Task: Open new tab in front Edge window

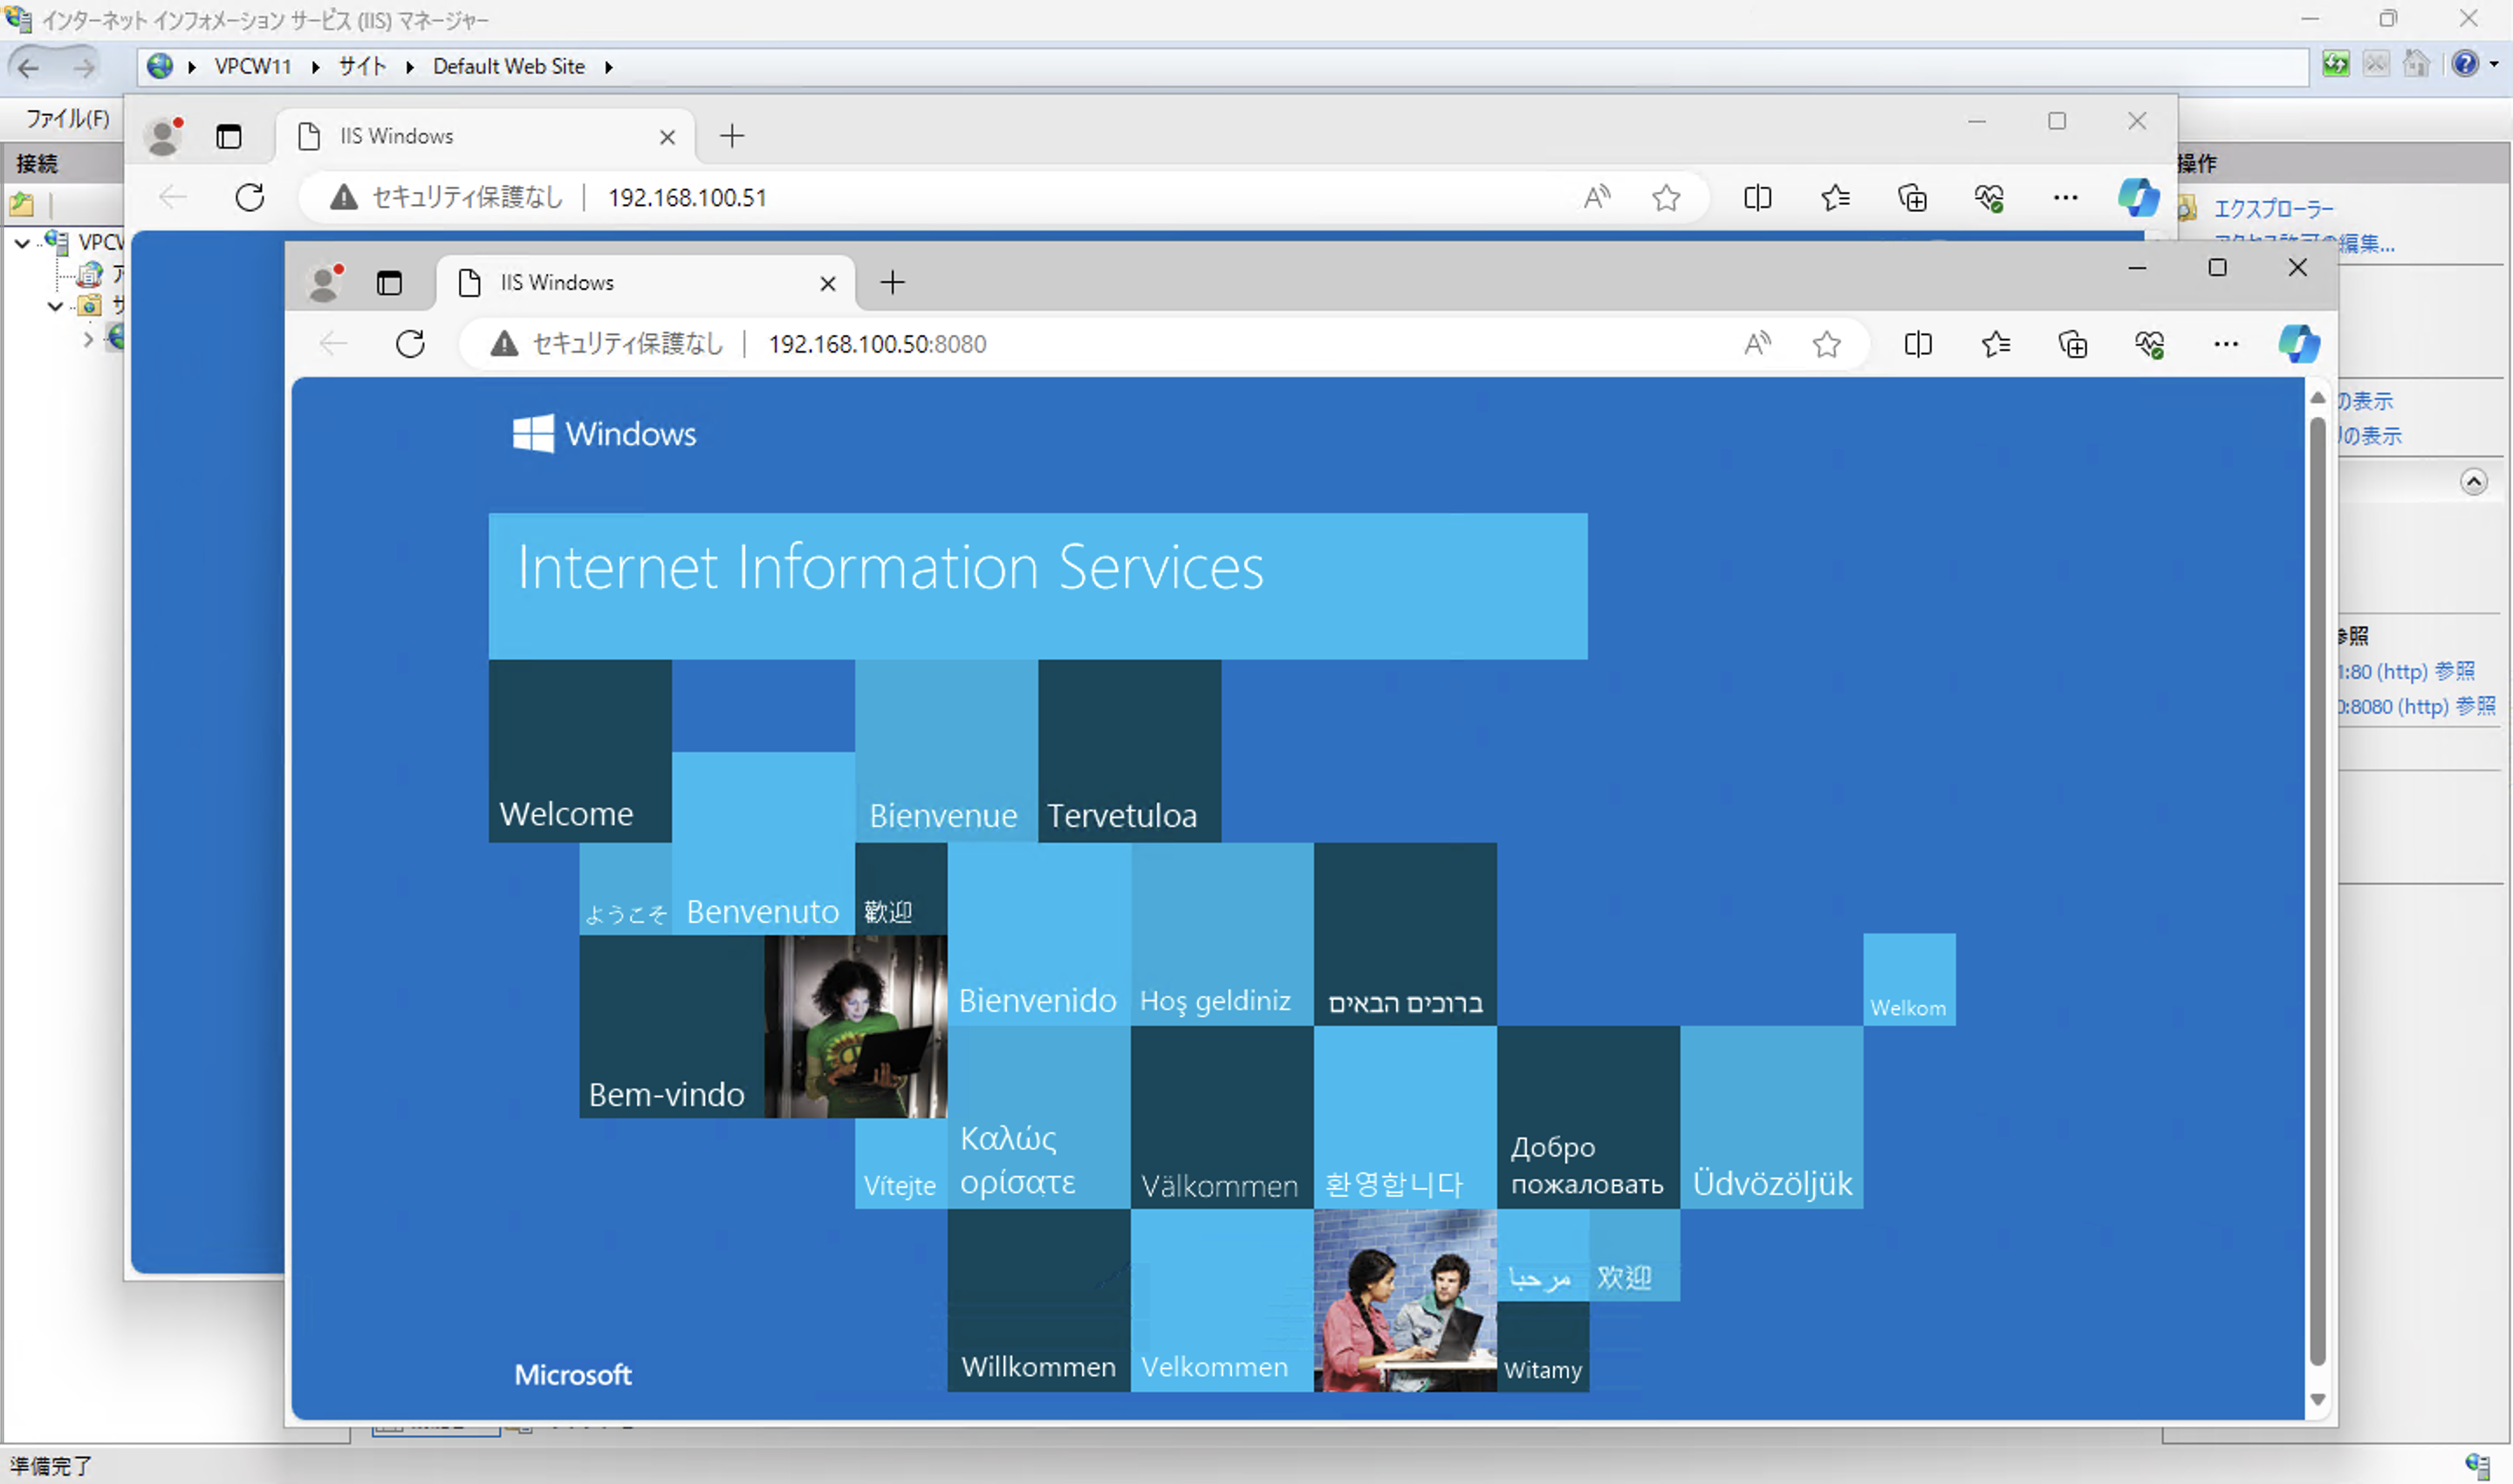Action: 892,283
